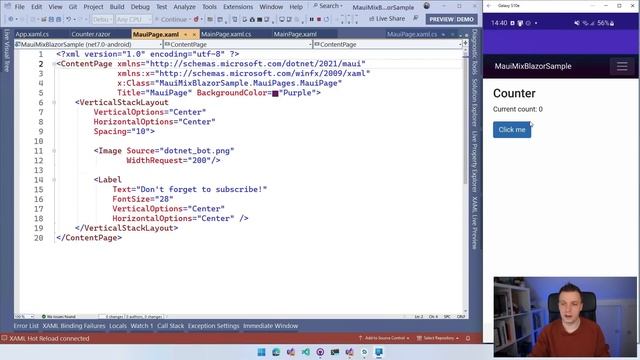Click the PREVIEW DEMO button
Image resolution: width=640 pixels, height=360 pixels.
pos(451,19)
